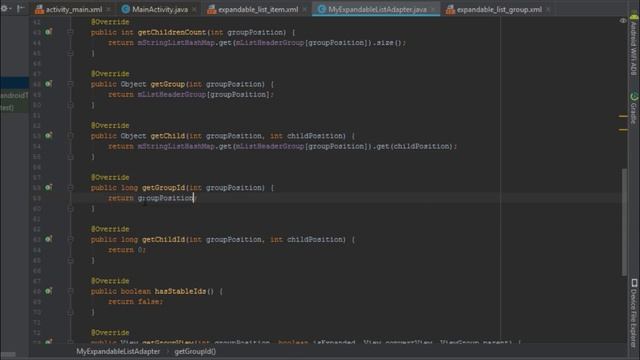Select the highlighted row in the project panel

tap(14, 83)
